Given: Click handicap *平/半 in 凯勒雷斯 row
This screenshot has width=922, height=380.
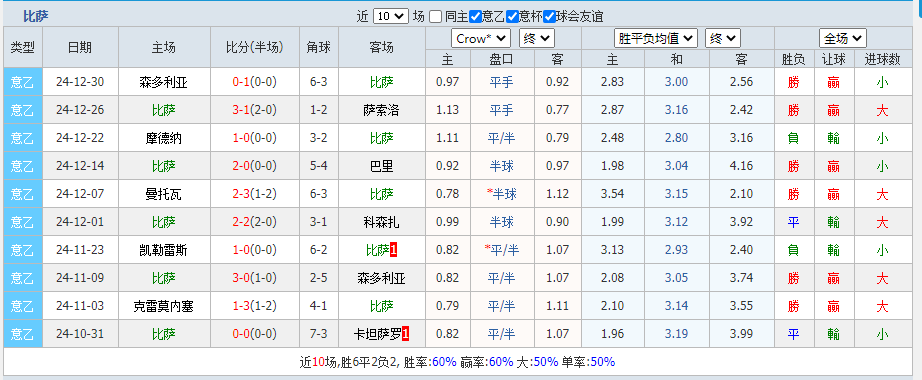Looking at the screenshot, I should pos(502,251).
